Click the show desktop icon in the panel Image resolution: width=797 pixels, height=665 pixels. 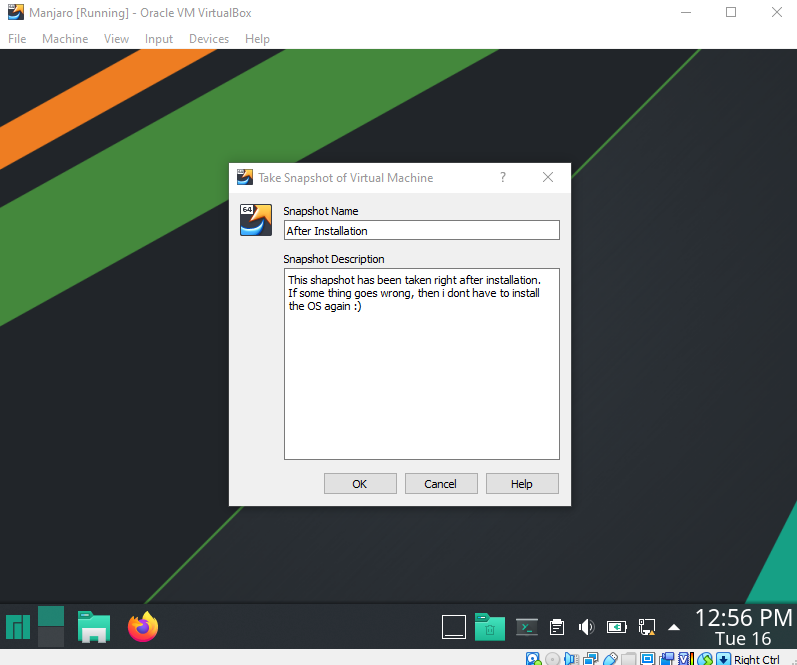(453, 627)
